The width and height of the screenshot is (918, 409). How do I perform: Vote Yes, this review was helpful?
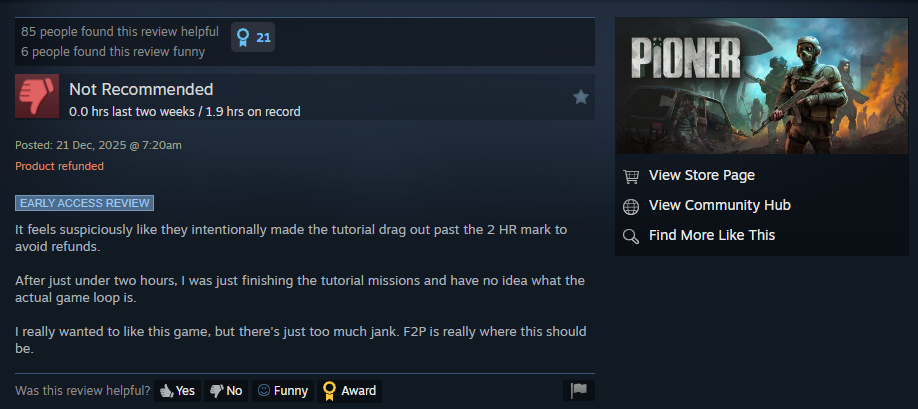[177, 391]
